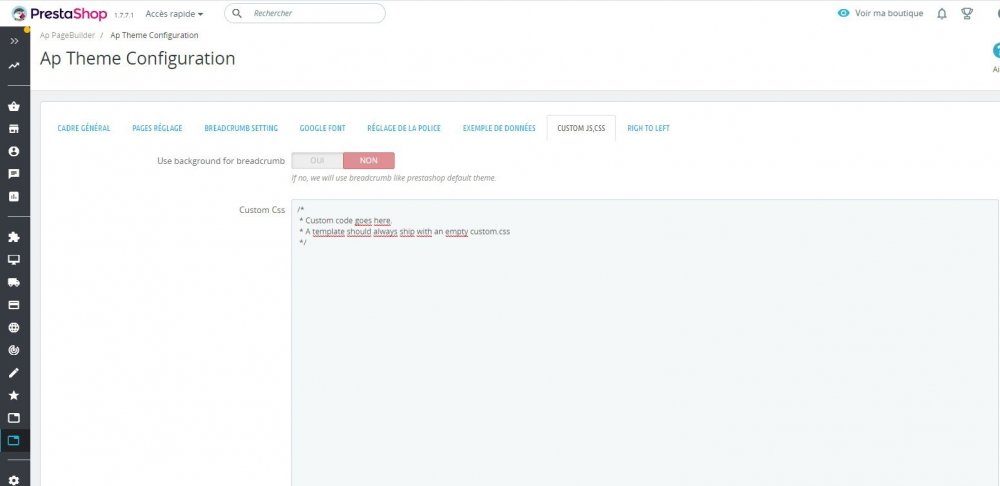Set breadcrumb background to OUI

317,161
